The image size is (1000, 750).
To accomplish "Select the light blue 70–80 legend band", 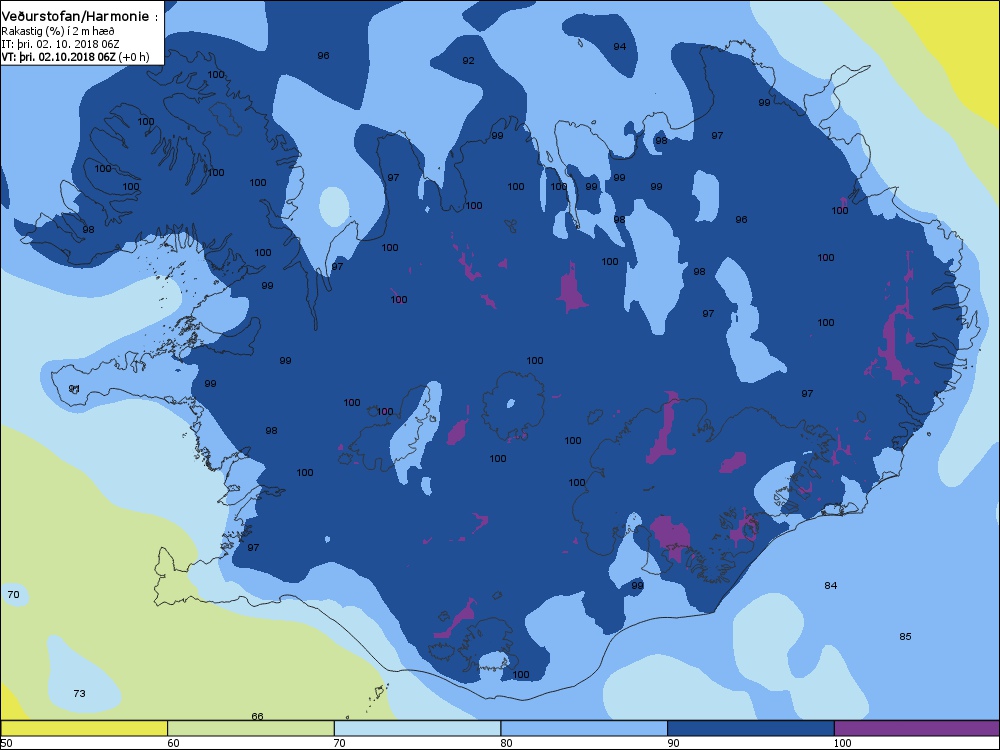I will click(x=417, y=728).
